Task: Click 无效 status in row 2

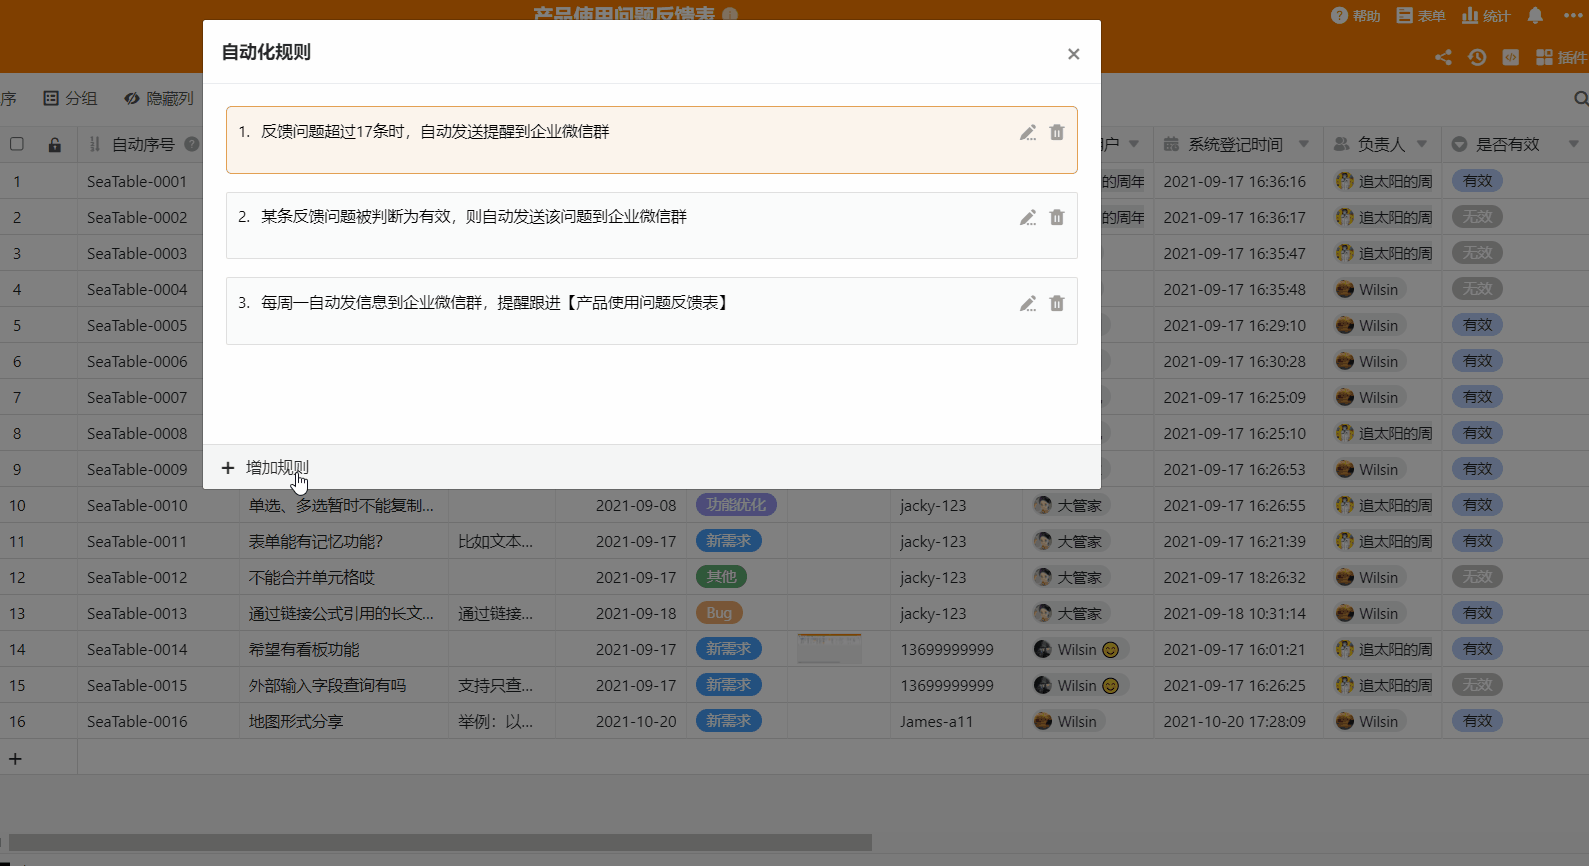Action: (1477, 217)
